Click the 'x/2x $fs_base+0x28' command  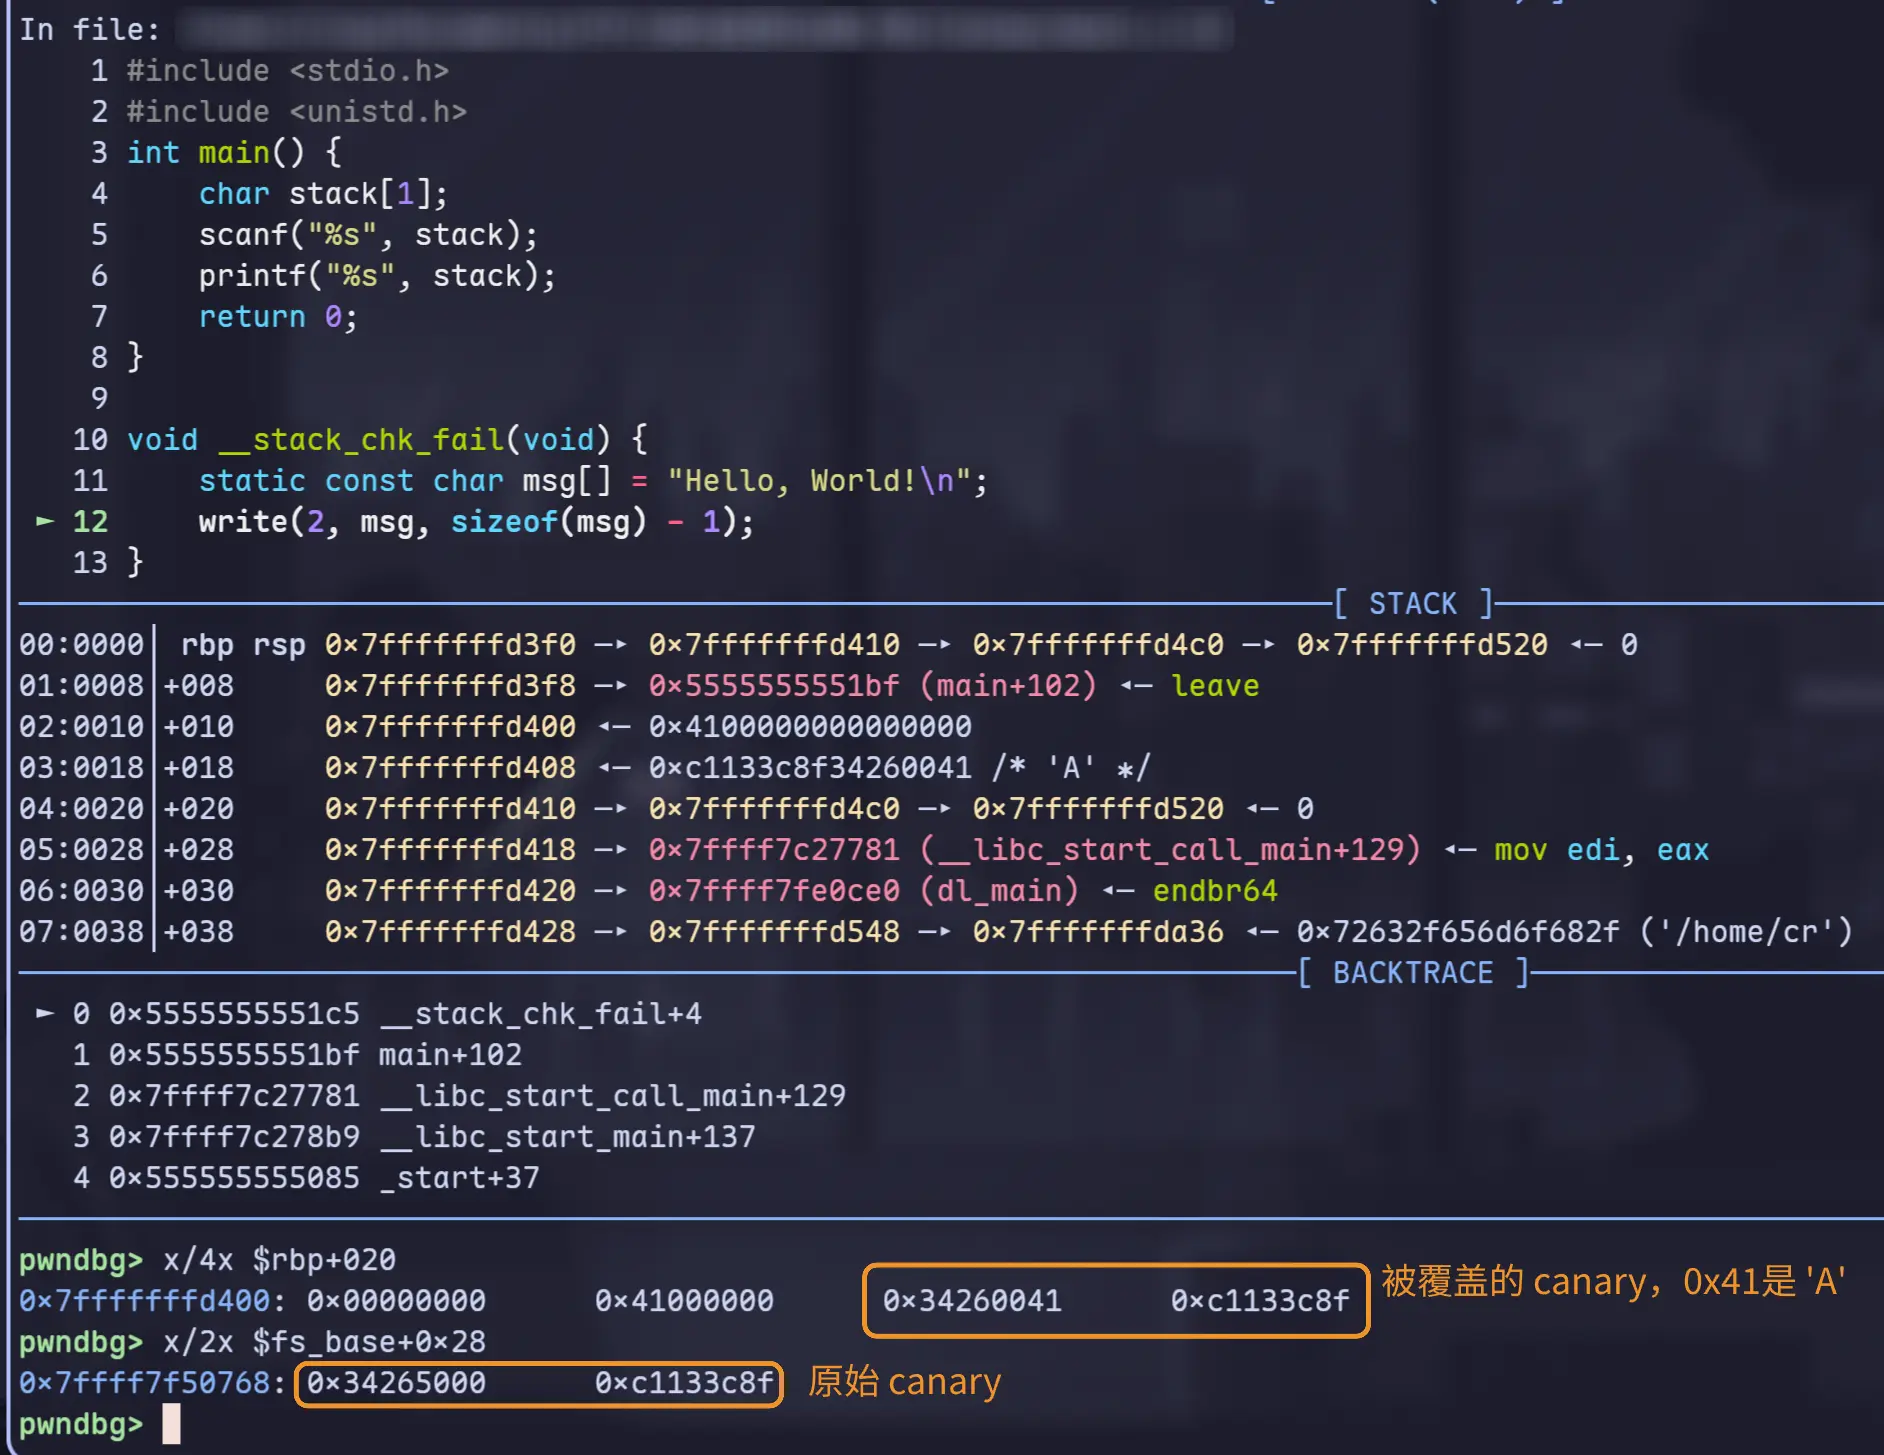click(x=324, y=1342)
